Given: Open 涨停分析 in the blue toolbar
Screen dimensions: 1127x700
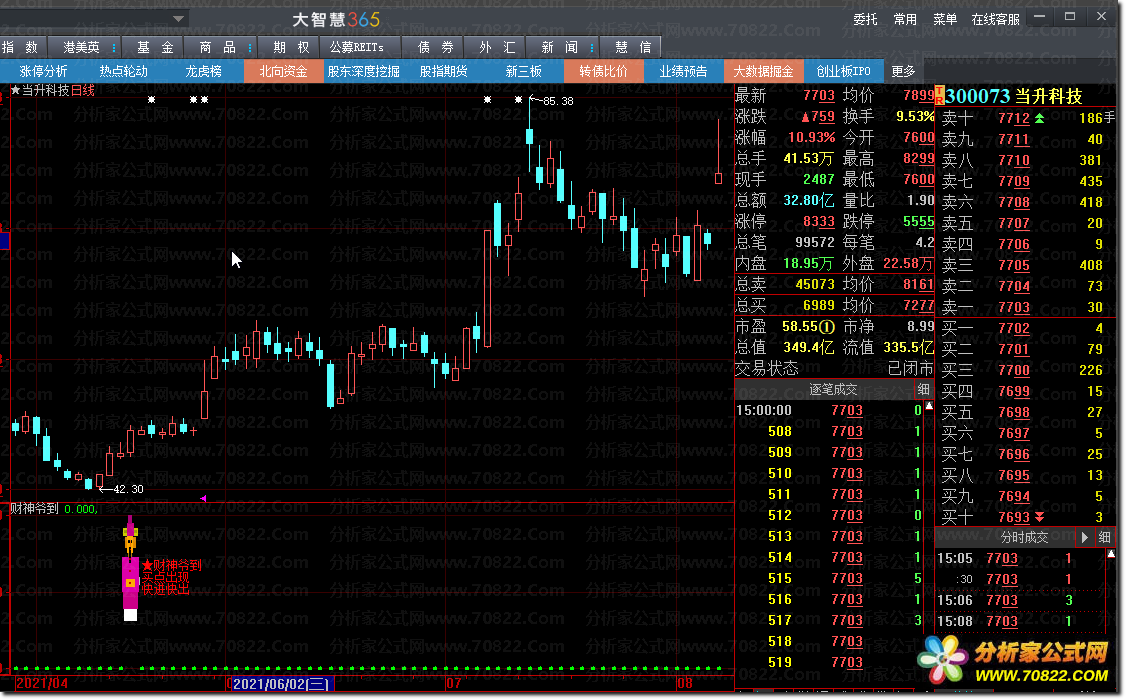Looking at the screenshot, I should (x=43, y=71).
